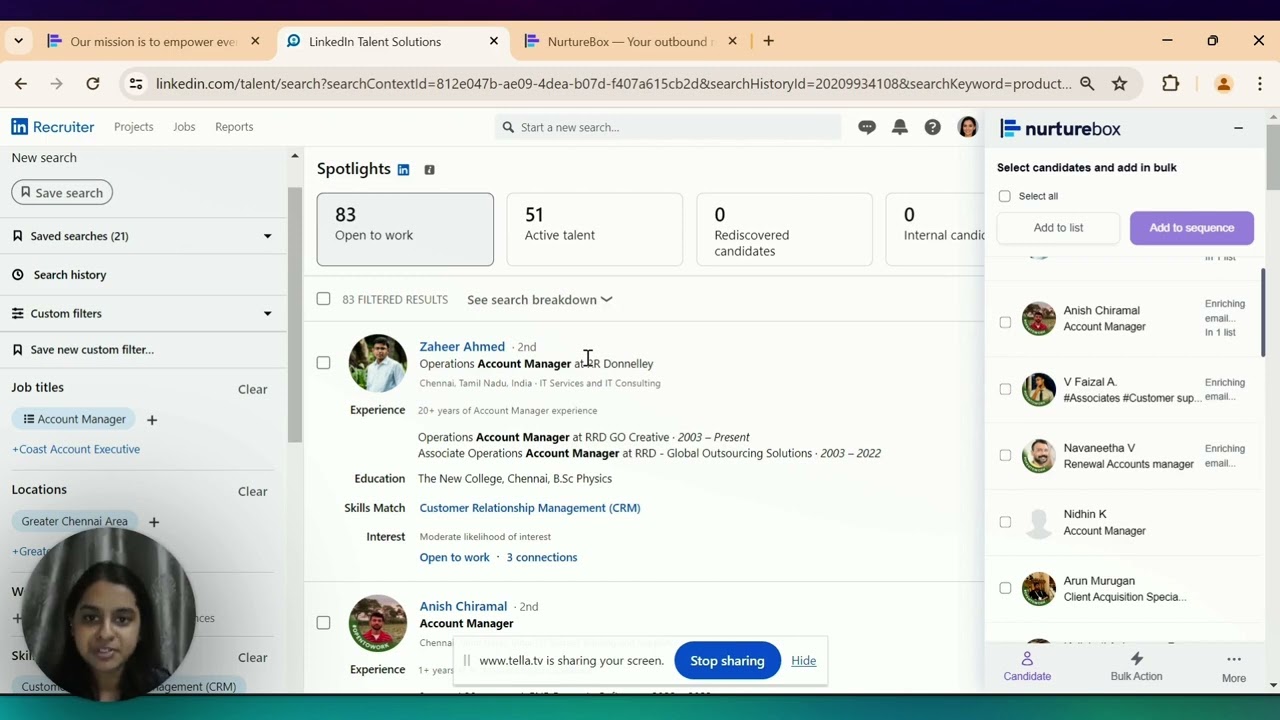
Task: Click the browser address bar URL
Action: 613,84
